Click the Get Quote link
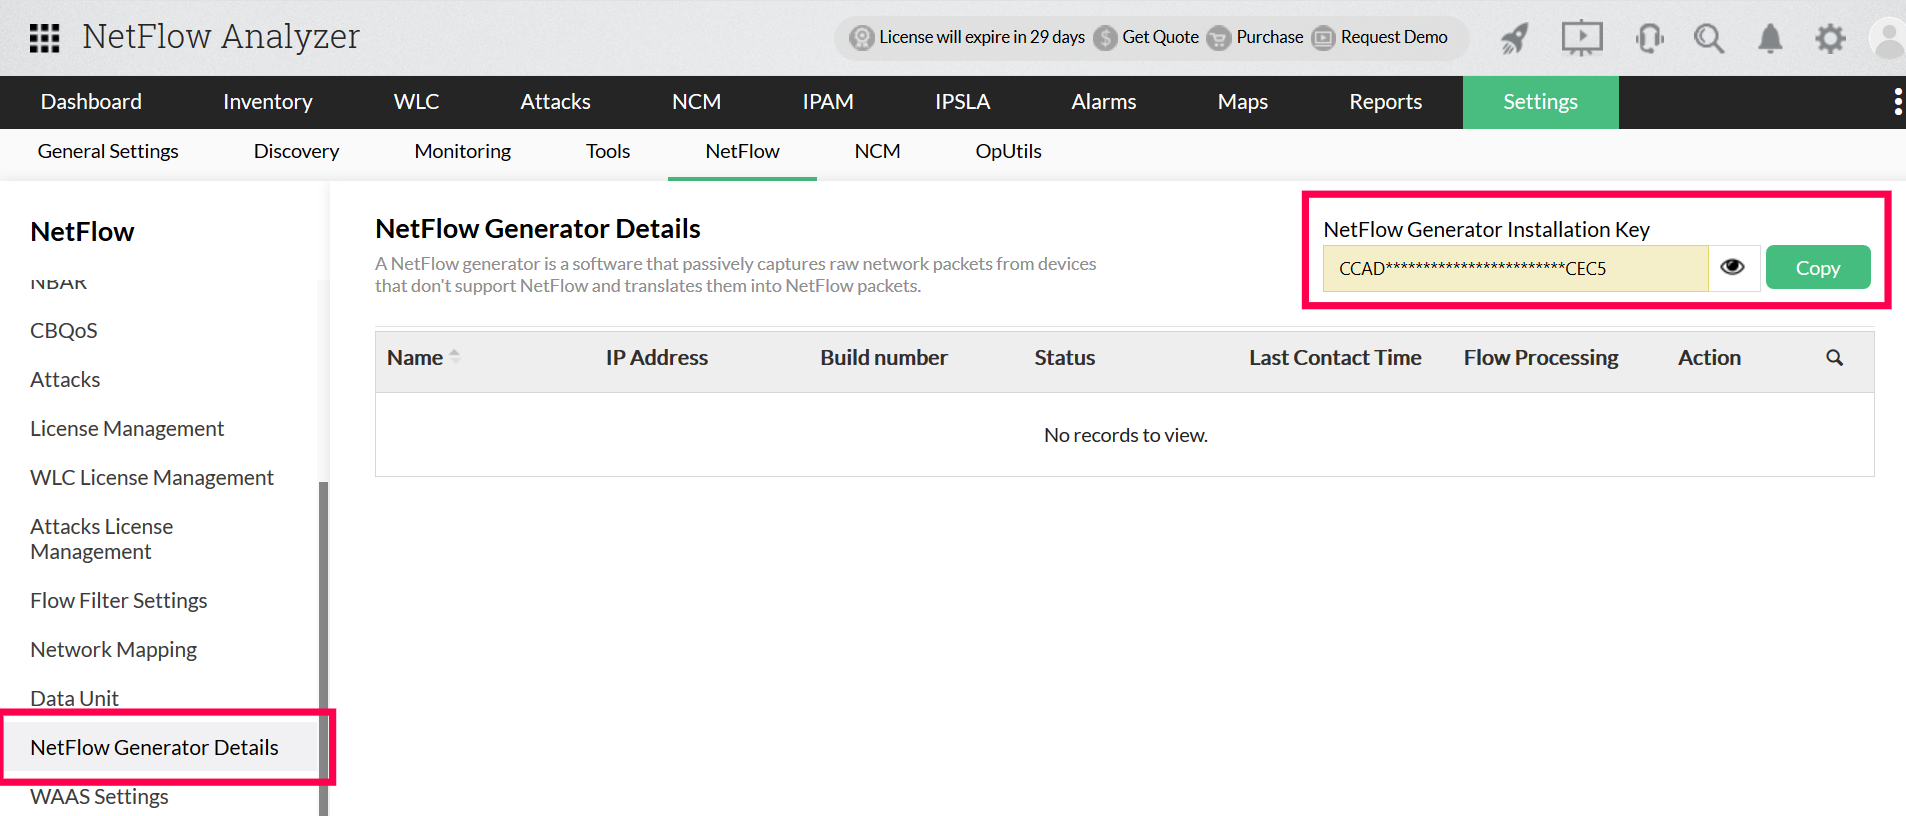This screenshot has height=816, width=1906. tap(1160, 37)
